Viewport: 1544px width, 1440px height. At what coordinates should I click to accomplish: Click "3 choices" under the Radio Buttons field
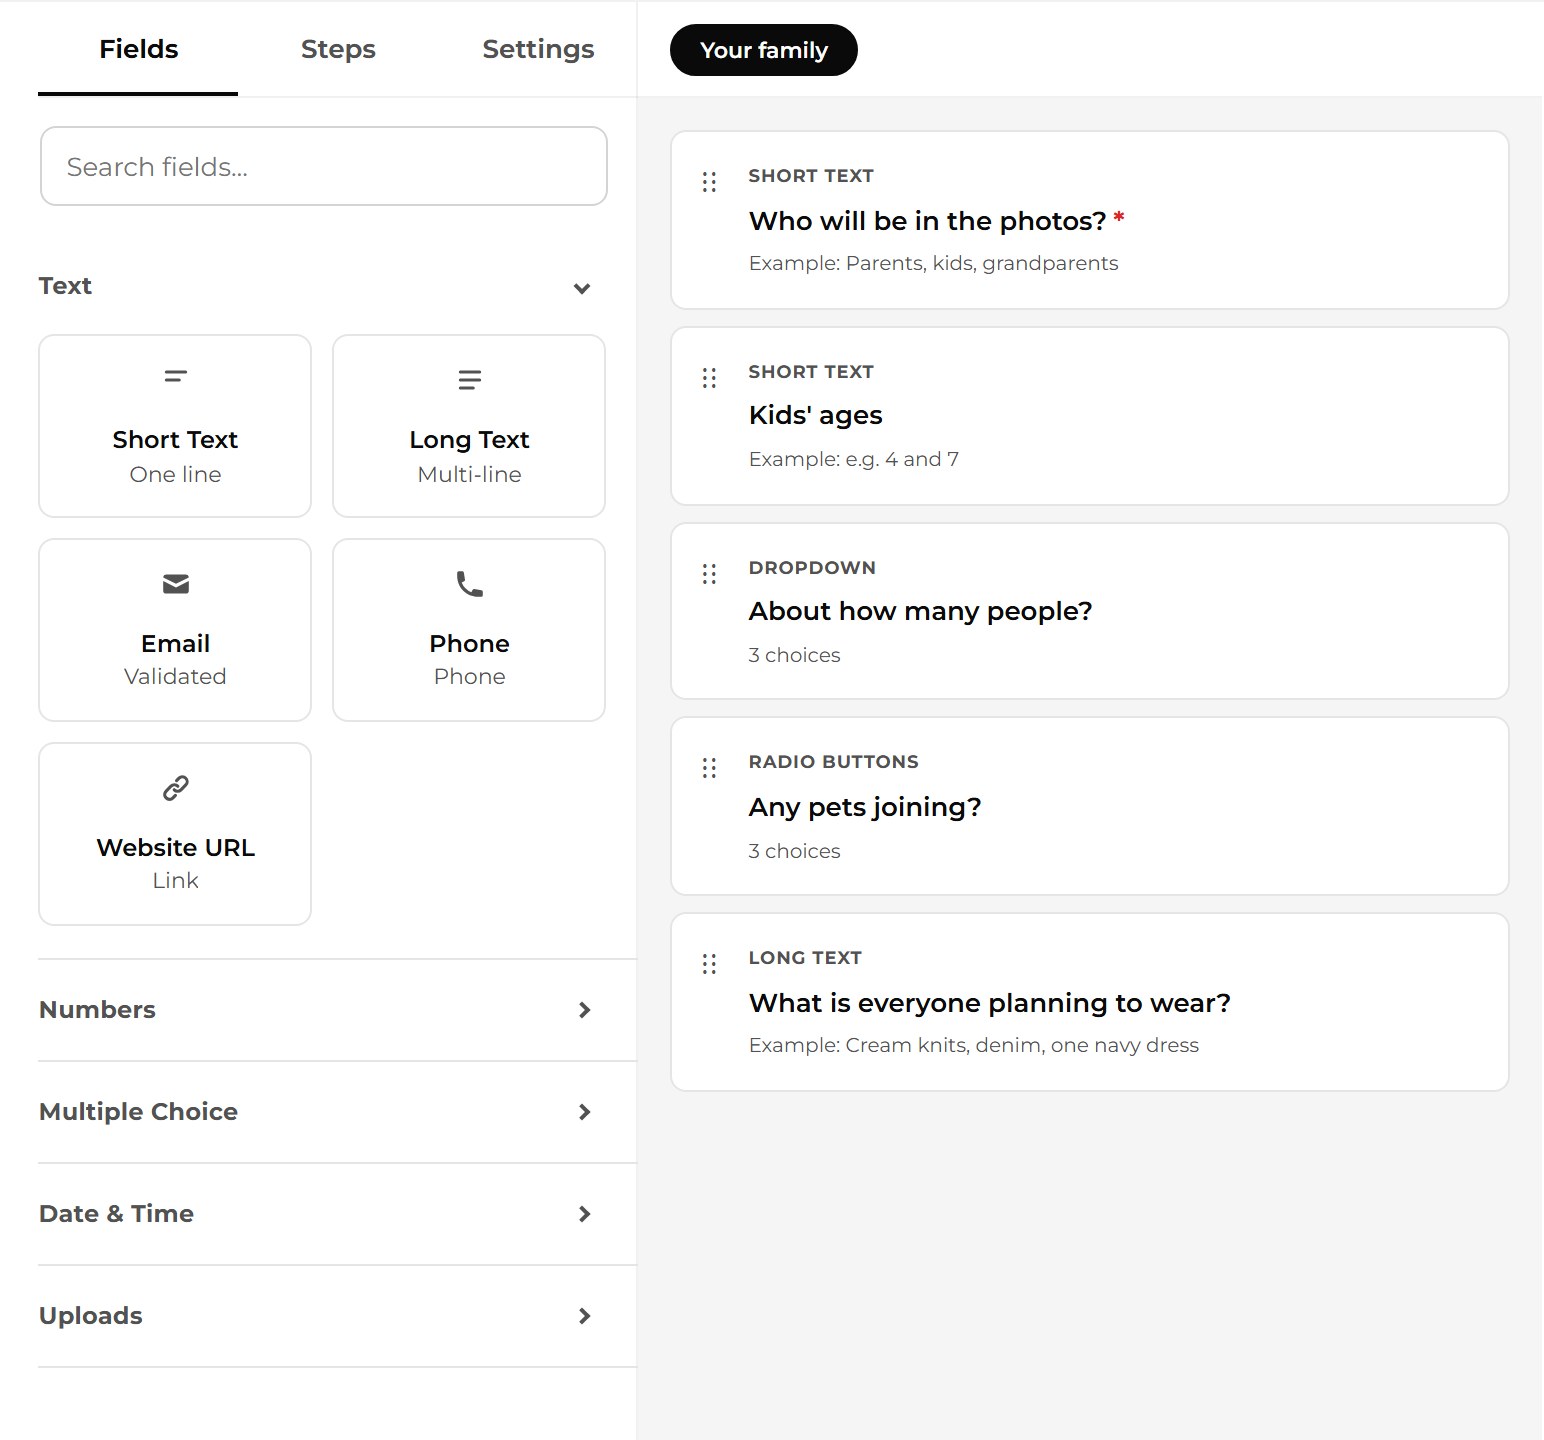tap(794, 851)
